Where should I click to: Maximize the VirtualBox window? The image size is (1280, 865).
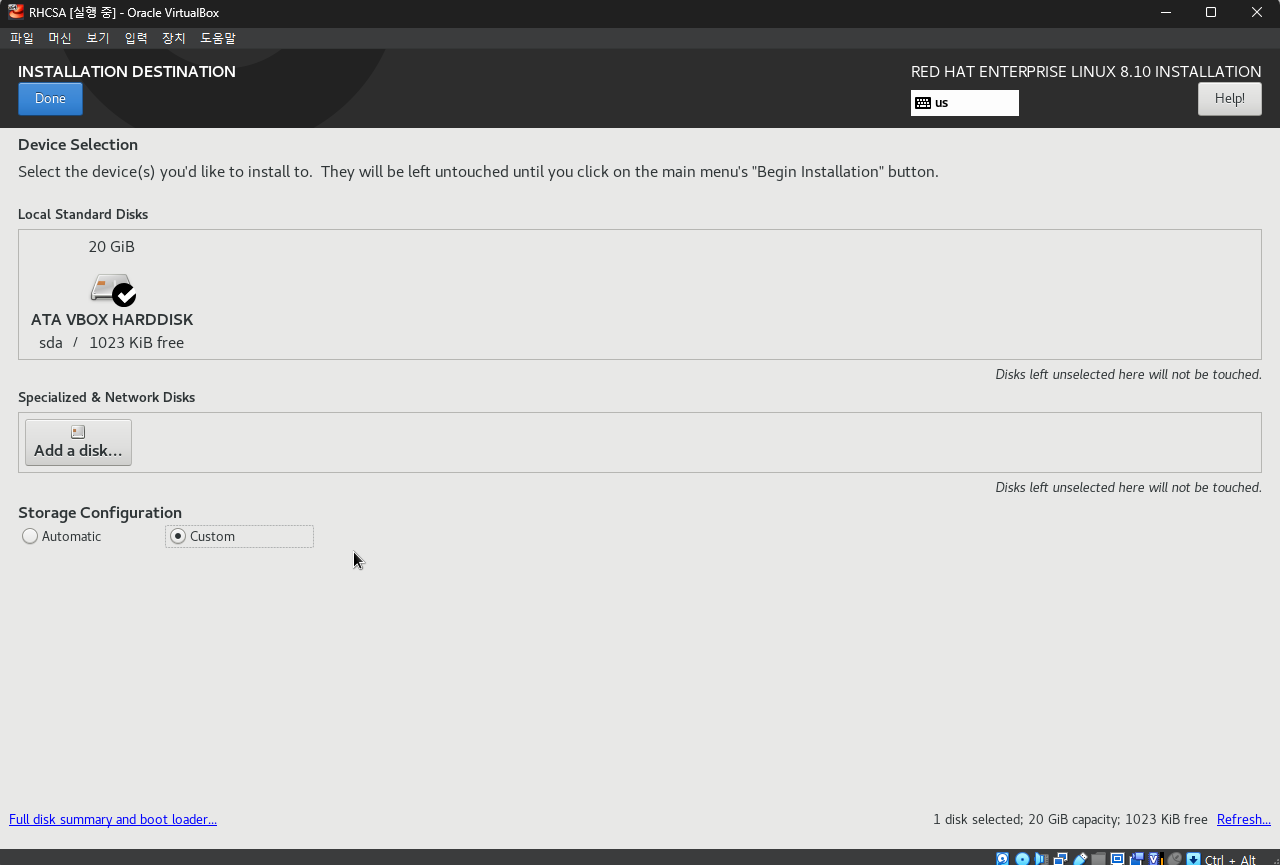pos(1211,12)
